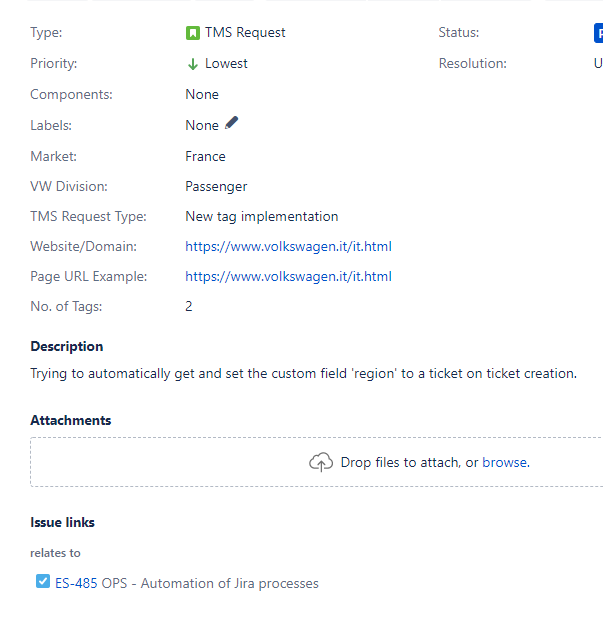Click the Issue links heading
603x629 pixels.
coord(62,523)
